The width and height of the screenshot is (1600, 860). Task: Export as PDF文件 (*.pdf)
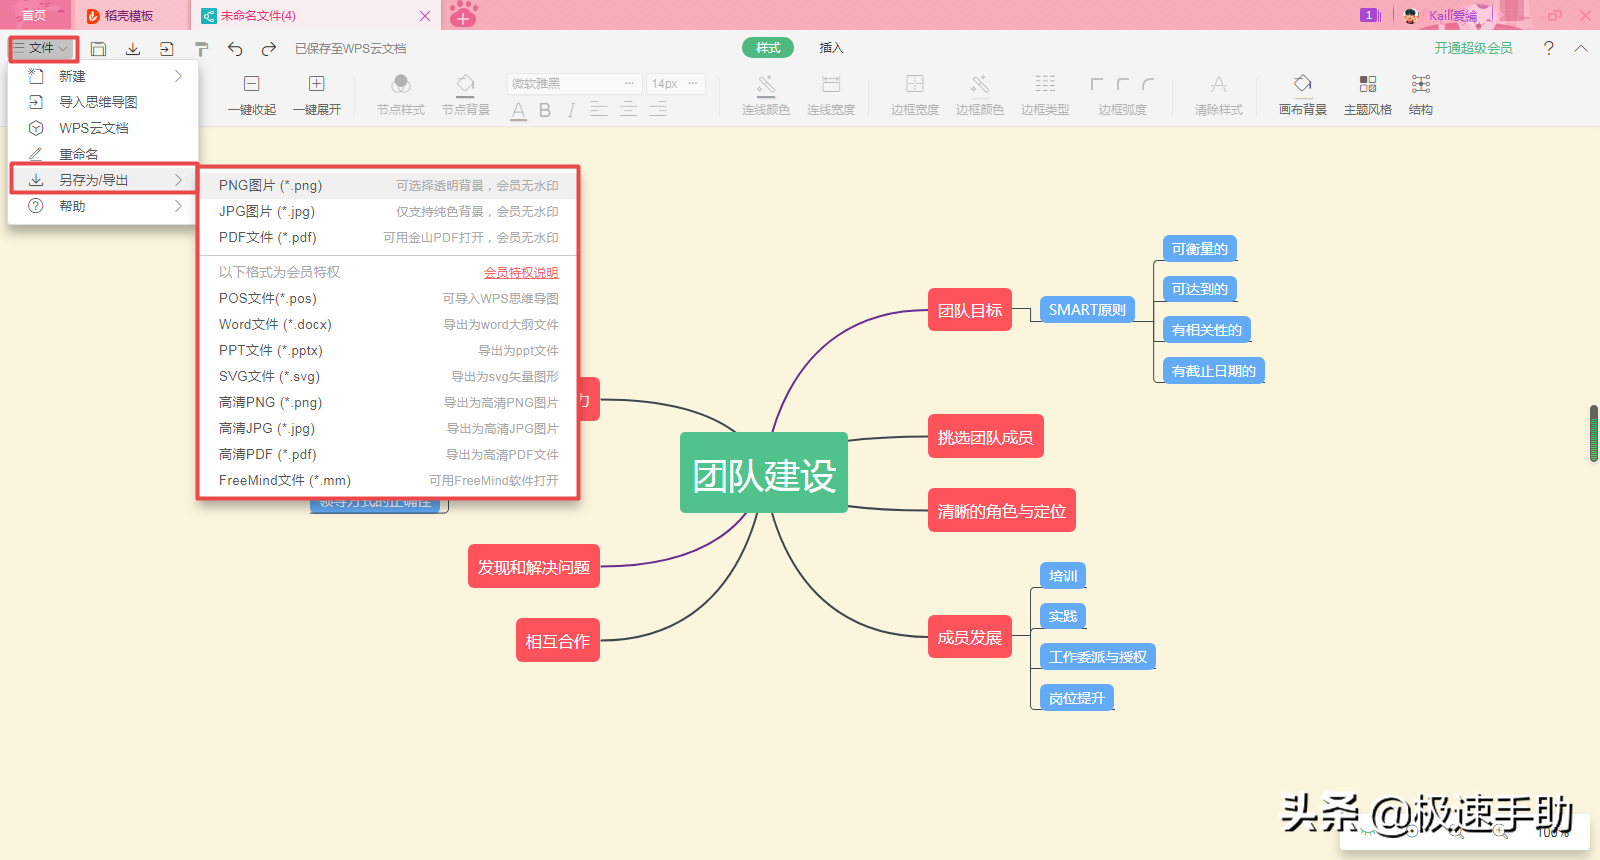pos(389,238)
